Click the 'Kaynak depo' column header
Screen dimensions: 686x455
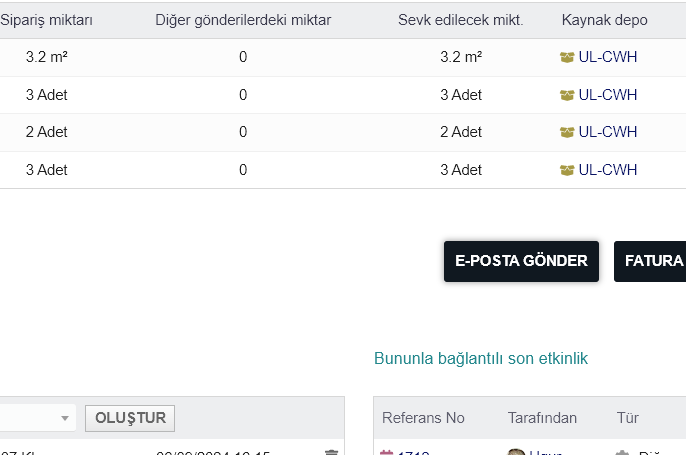[x=605, y=20]
